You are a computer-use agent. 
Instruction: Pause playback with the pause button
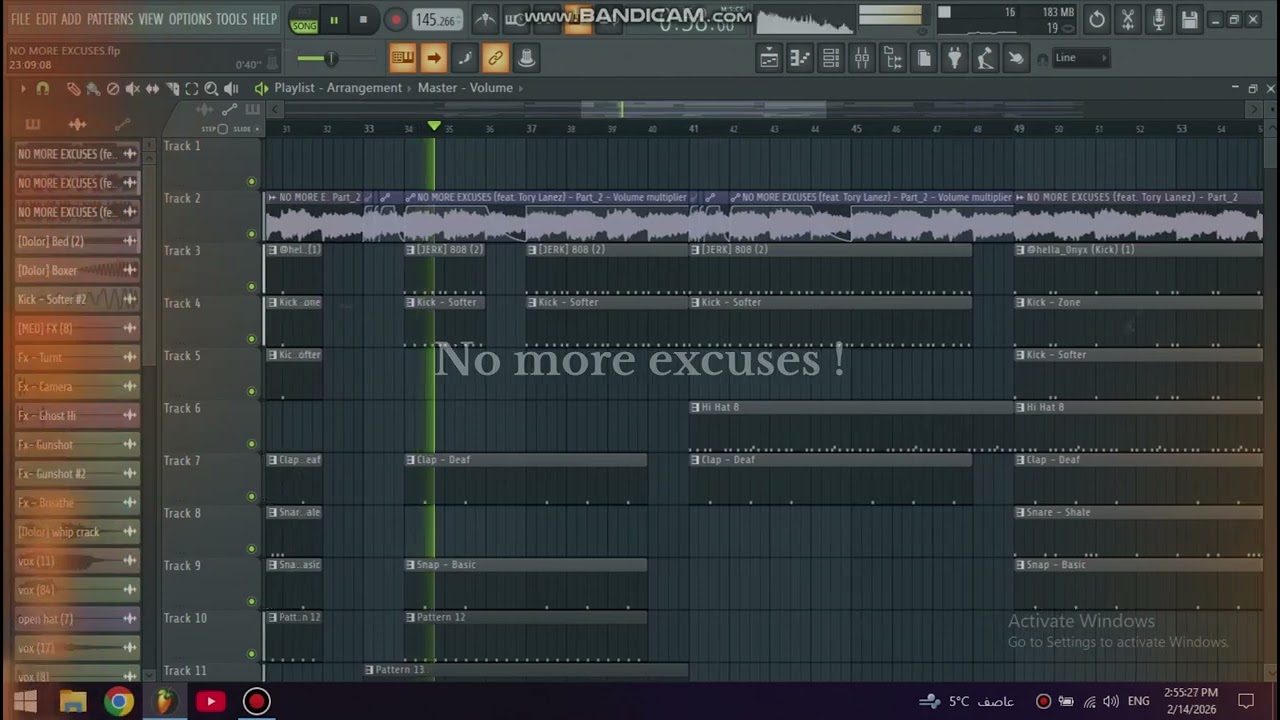click(334, 20)
